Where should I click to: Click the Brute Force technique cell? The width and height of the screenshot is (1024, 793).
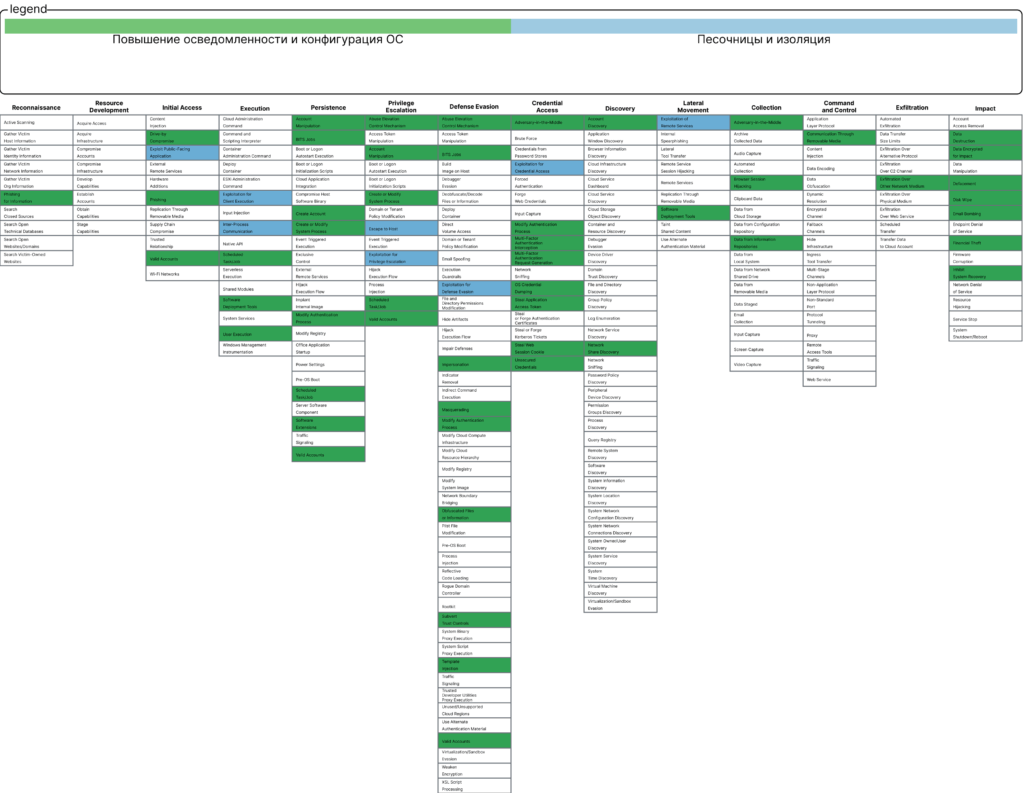coord(546,138)
